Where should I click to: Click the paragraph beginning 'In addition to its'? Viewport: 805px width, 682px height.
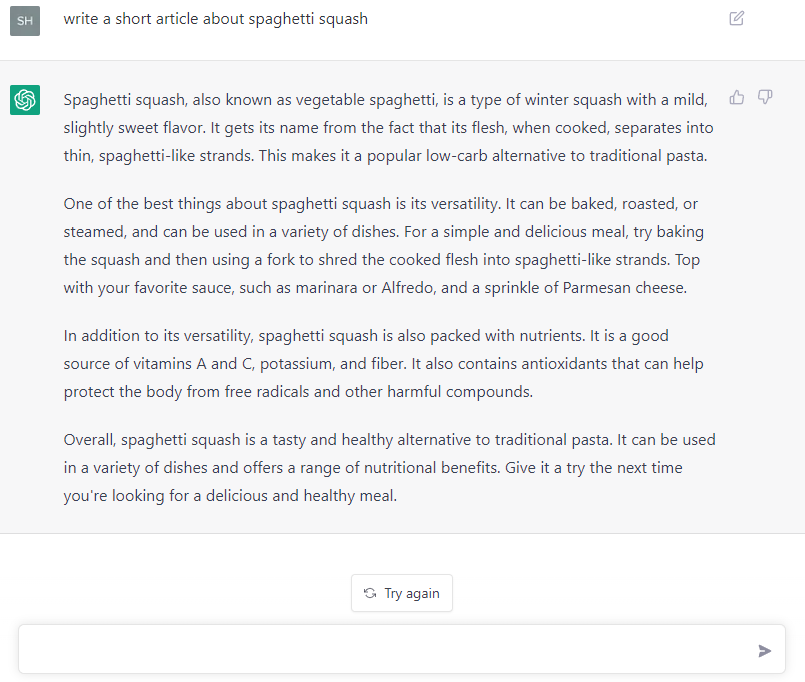click(384, 364)
